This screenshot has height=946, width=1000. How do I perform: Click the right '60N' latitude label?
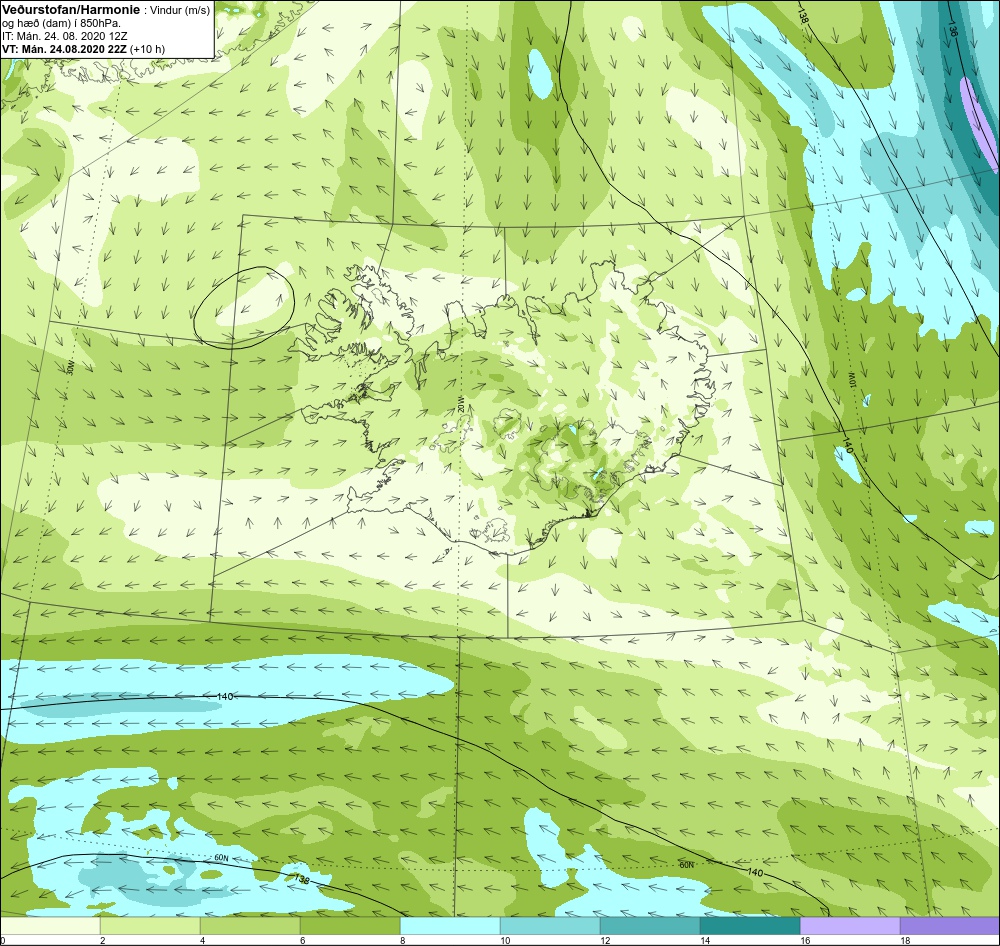tap(686, 865)
